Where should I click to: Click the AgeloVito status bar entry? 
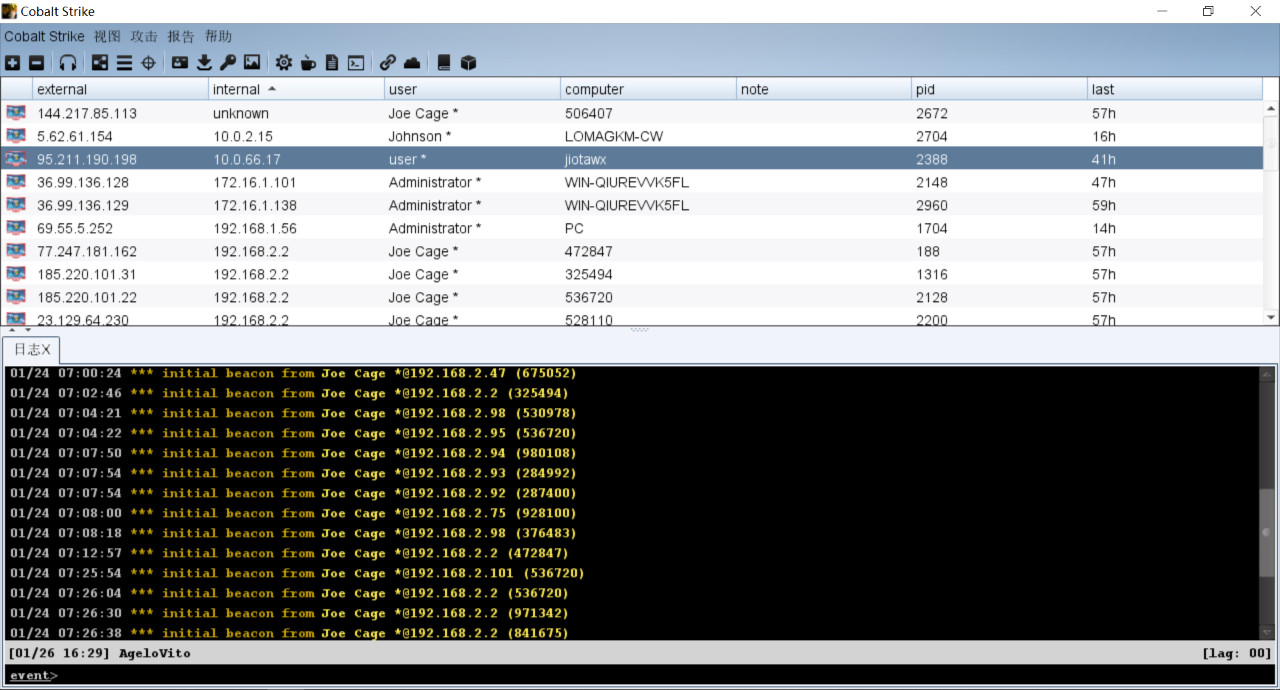pos(154,653)
